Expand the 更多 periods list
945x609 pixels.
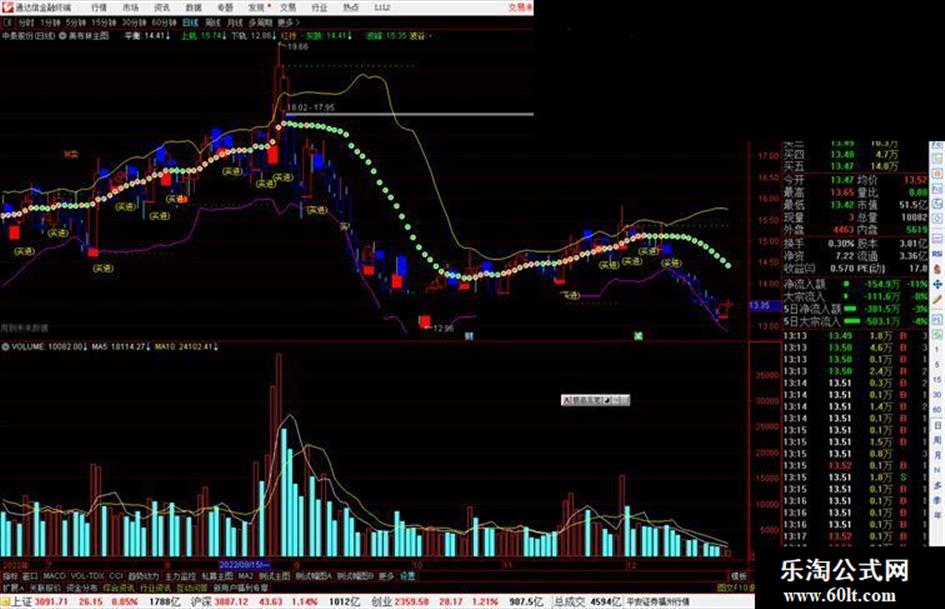tap(288, 22)
